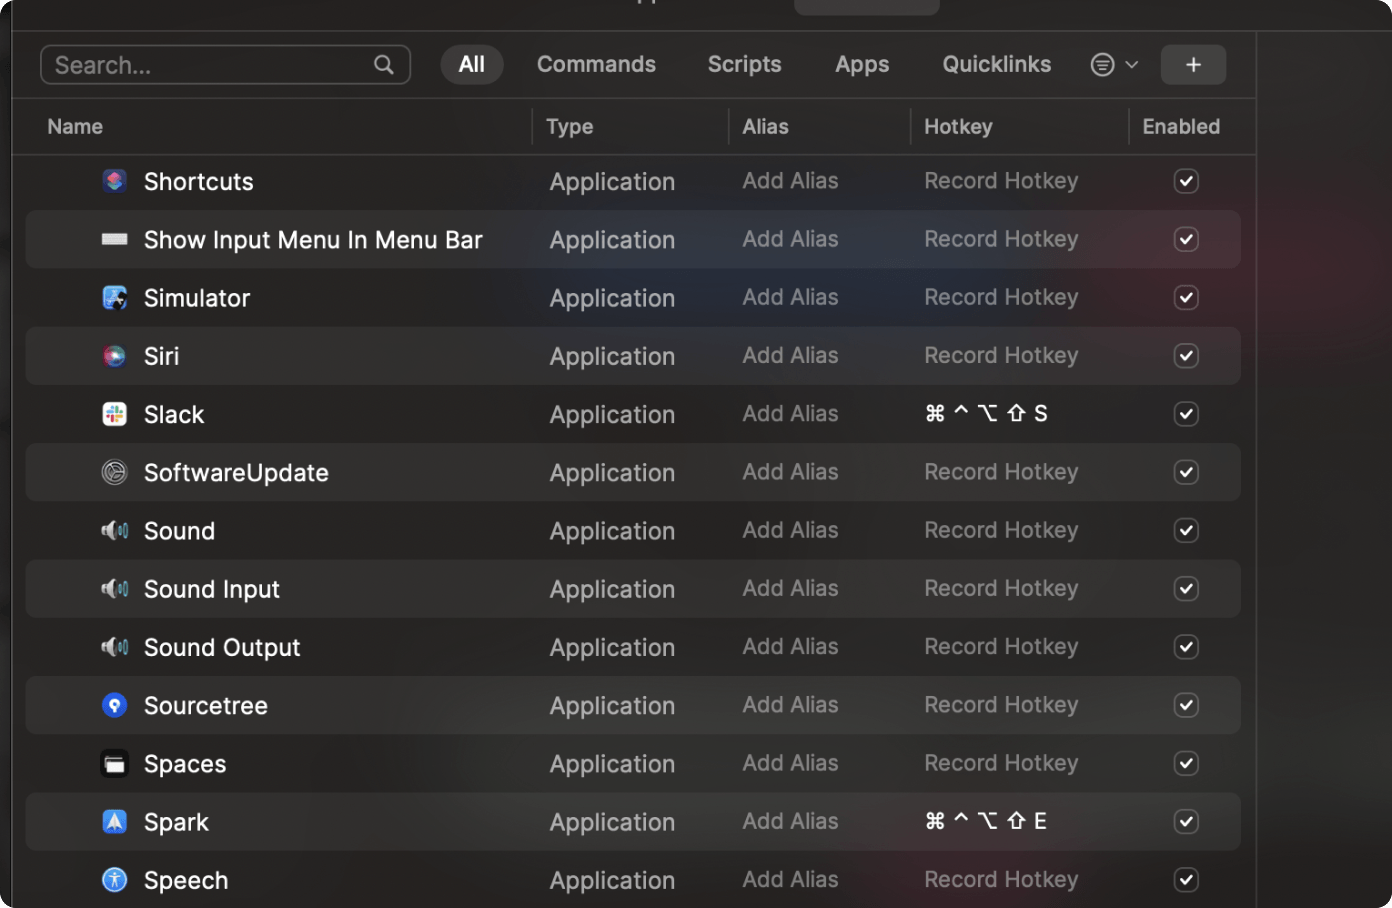Uncheck the enabled box for Sound Input

[1186, 589]
